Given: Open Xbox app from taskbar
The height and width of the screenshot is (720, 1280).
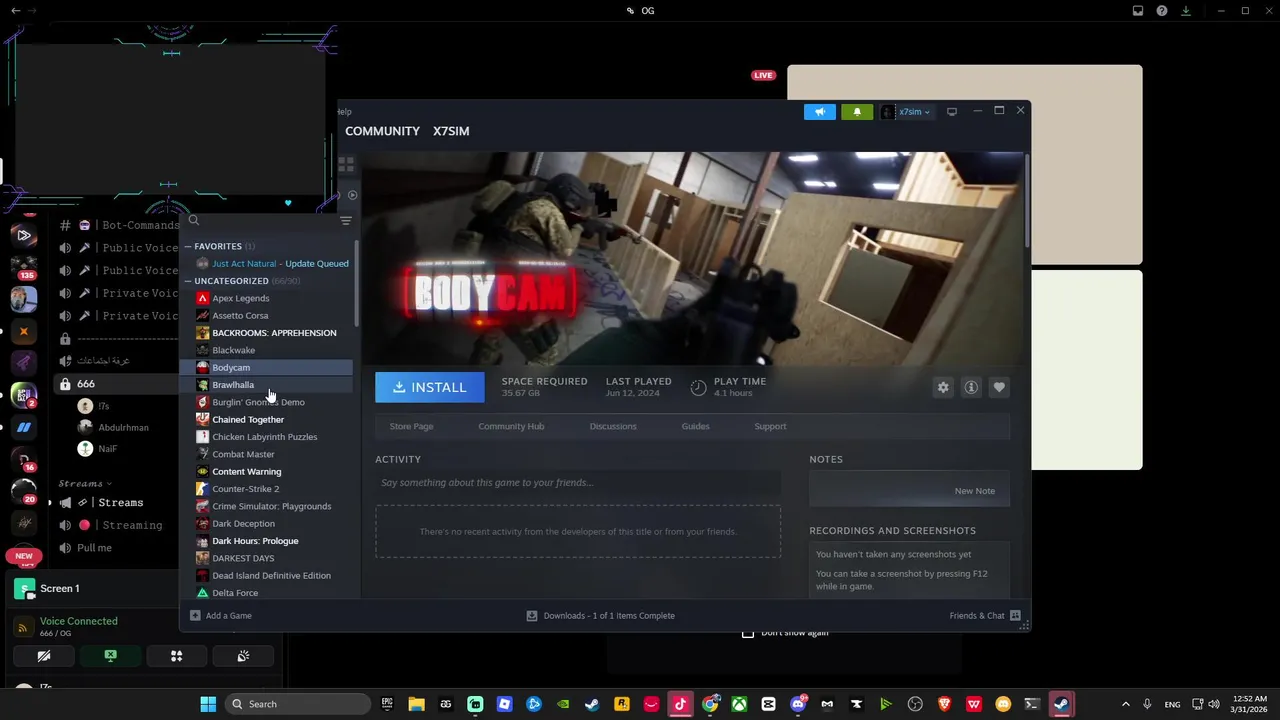Looking at the screenshot, I should (x=739, y=704).
